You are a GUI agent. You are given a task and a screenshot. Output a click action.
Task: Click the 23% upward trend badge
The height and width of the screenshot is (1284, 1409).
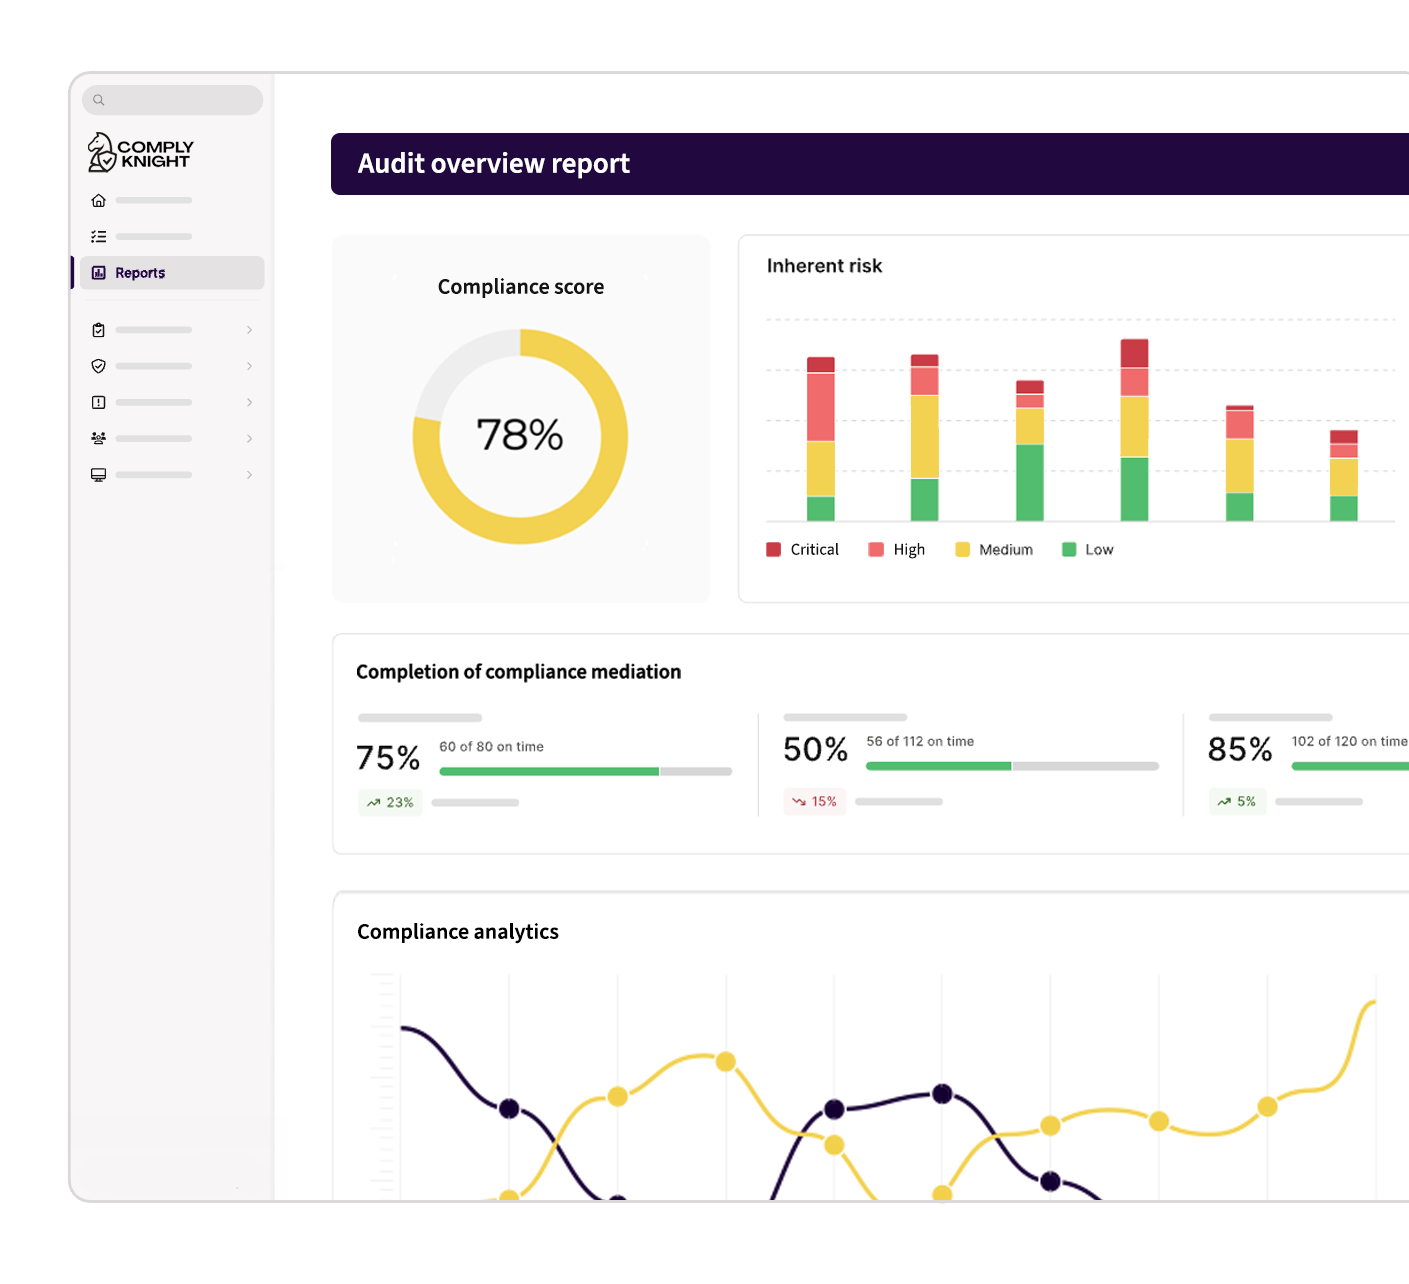click(x=390, y=802)
